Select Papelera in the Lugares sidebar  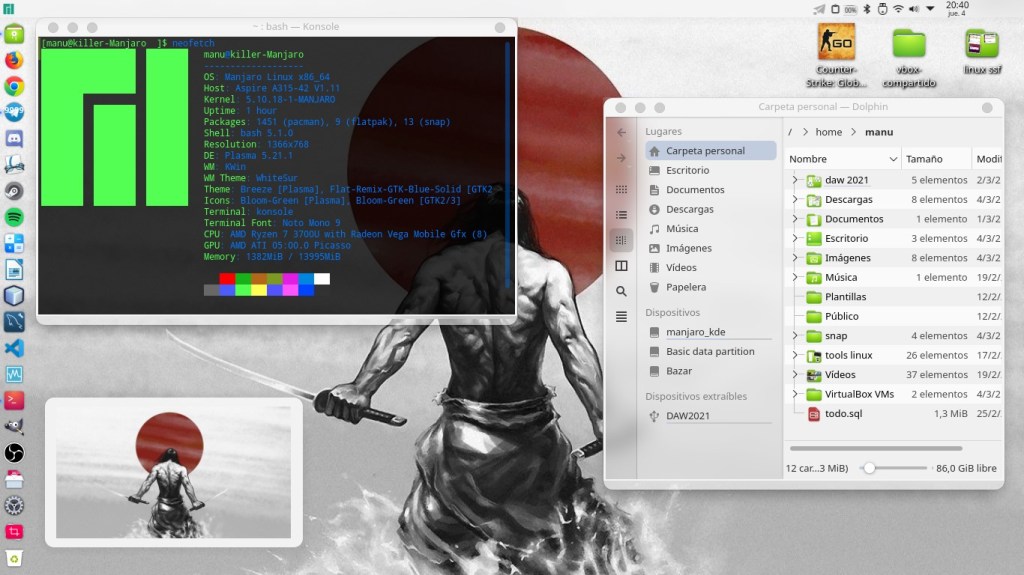click(x=685, y=287)
